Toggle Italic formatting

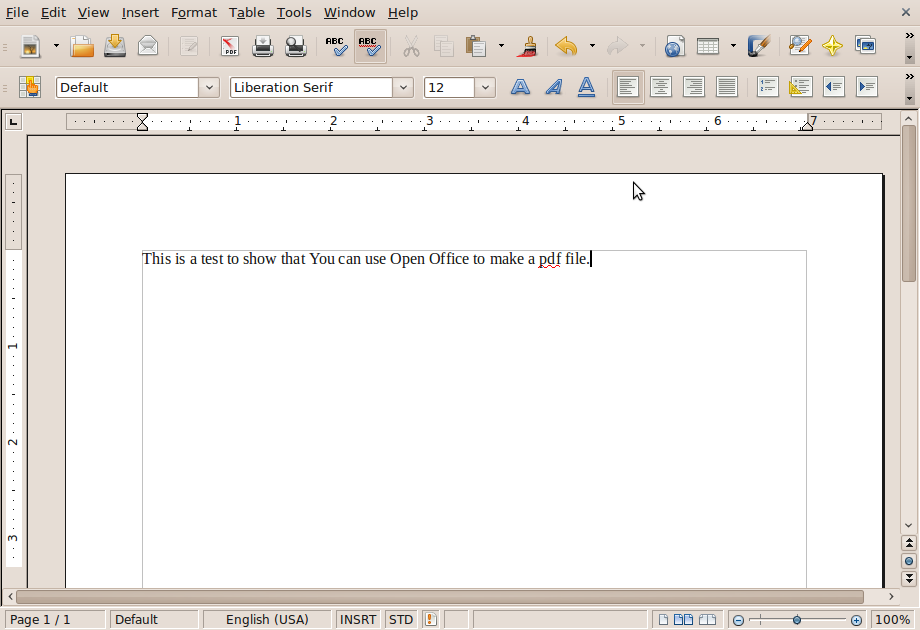[553, 87]
